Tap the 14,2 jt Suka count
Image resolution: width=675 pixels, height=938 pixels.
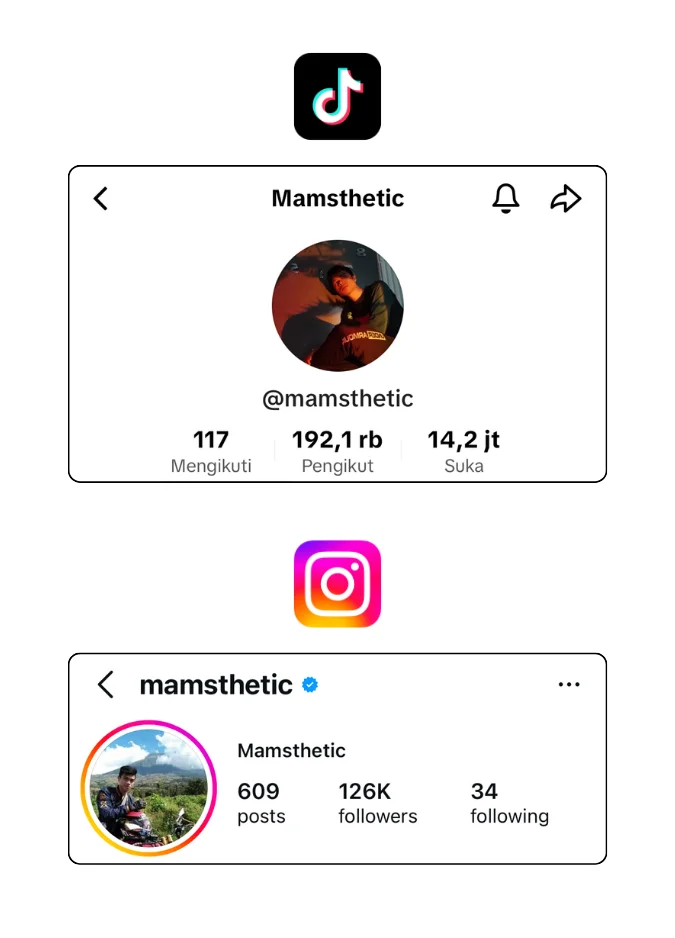click(x=463, y=451)
